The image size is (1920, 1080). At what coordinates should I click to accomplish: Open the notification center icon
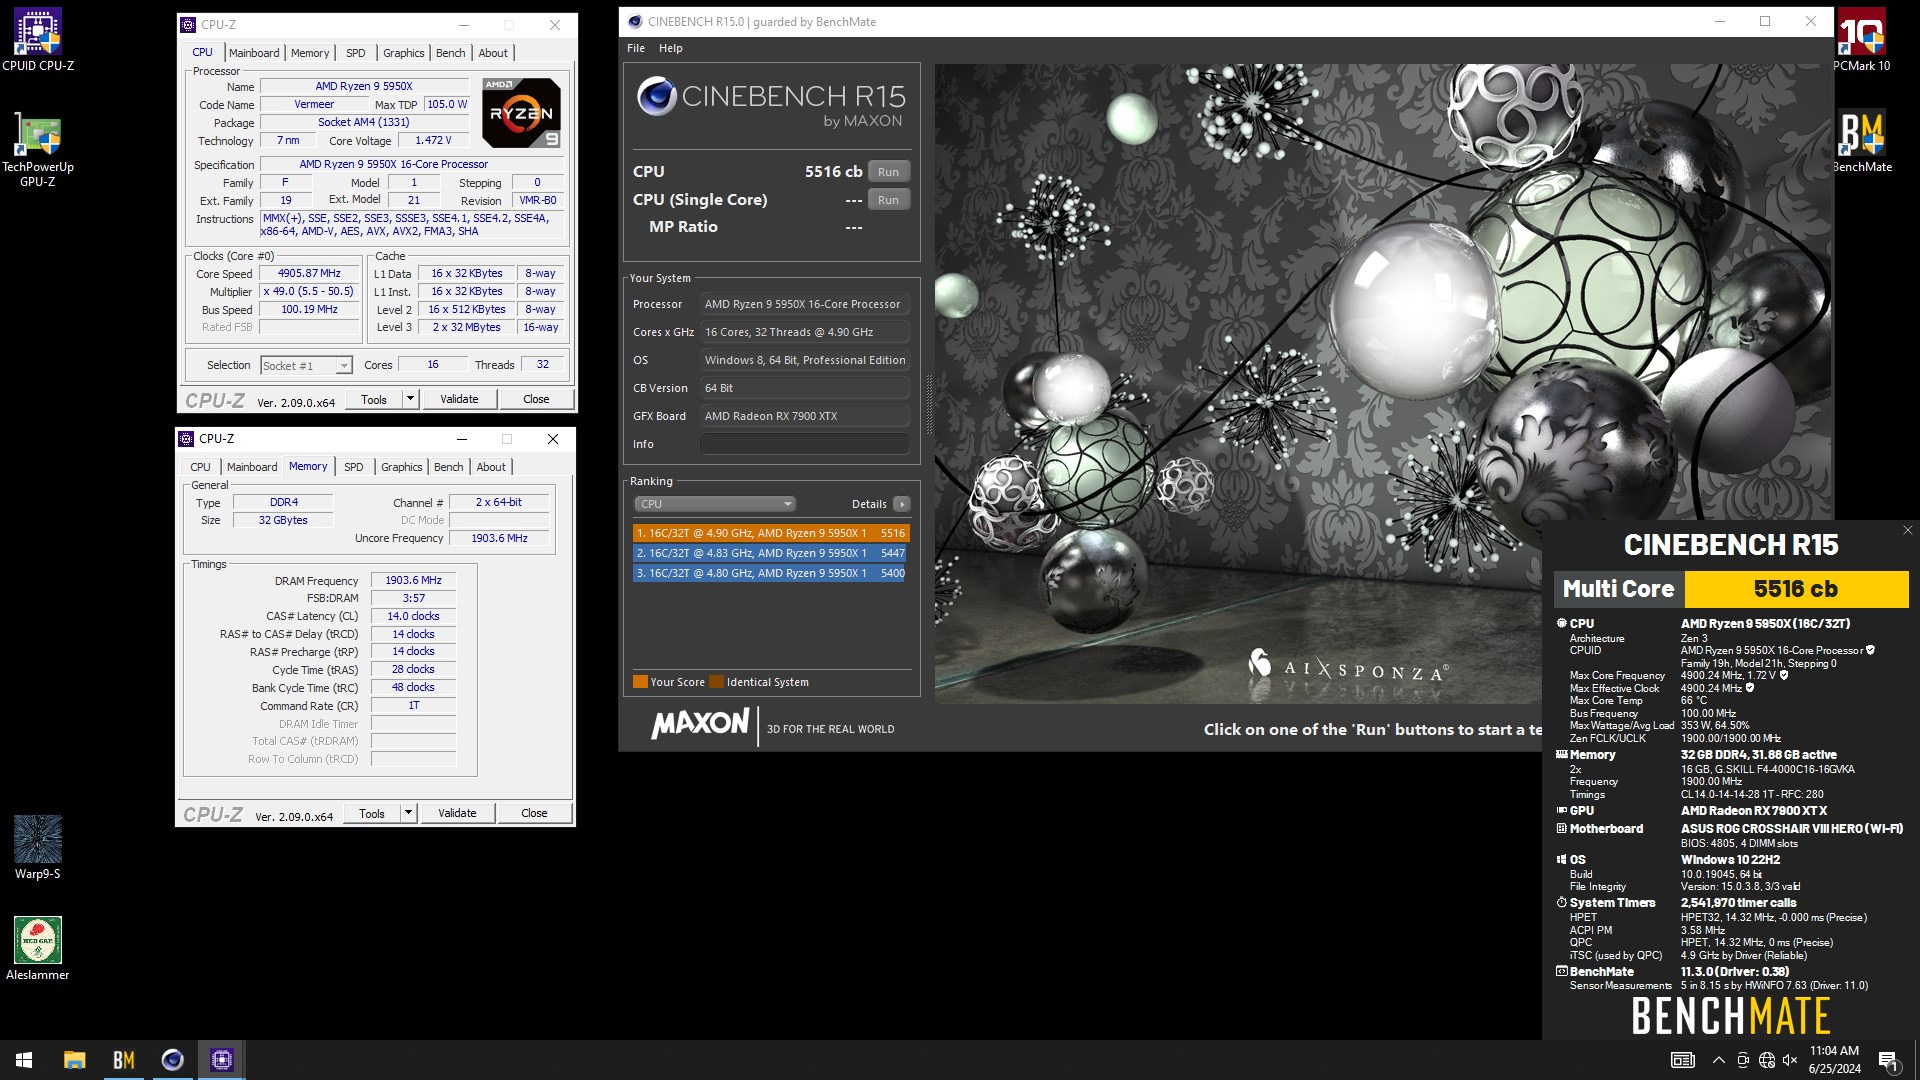coord(1889,1060)
